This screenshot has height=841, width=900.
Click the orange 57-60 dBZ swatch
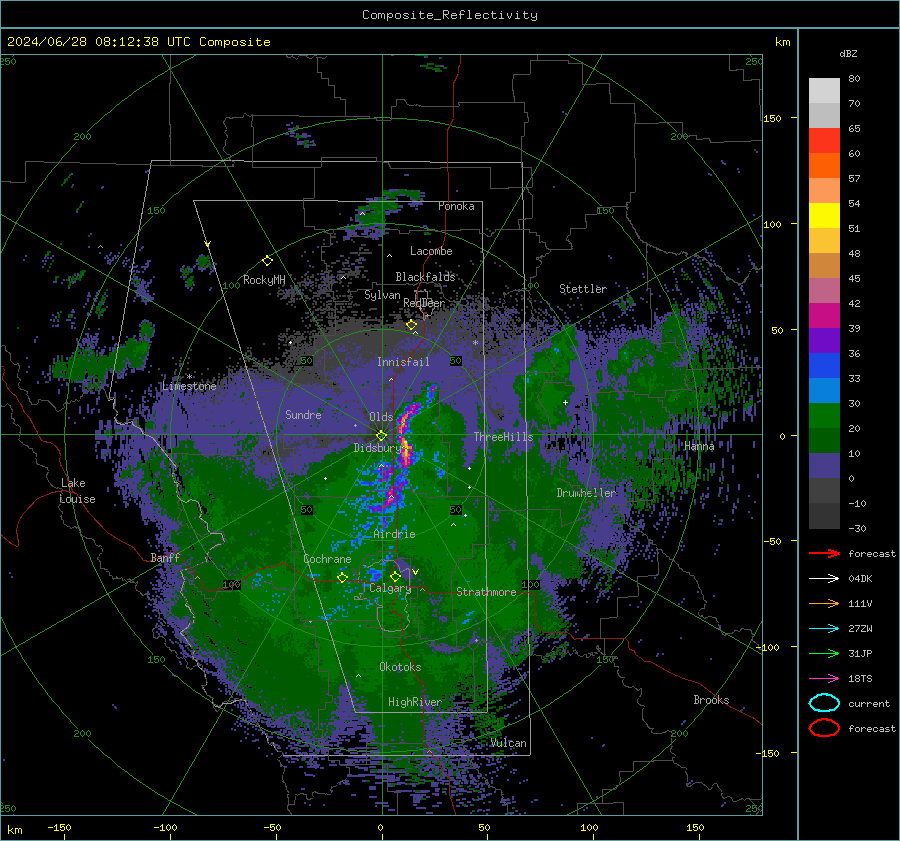(x=824, y=165)
